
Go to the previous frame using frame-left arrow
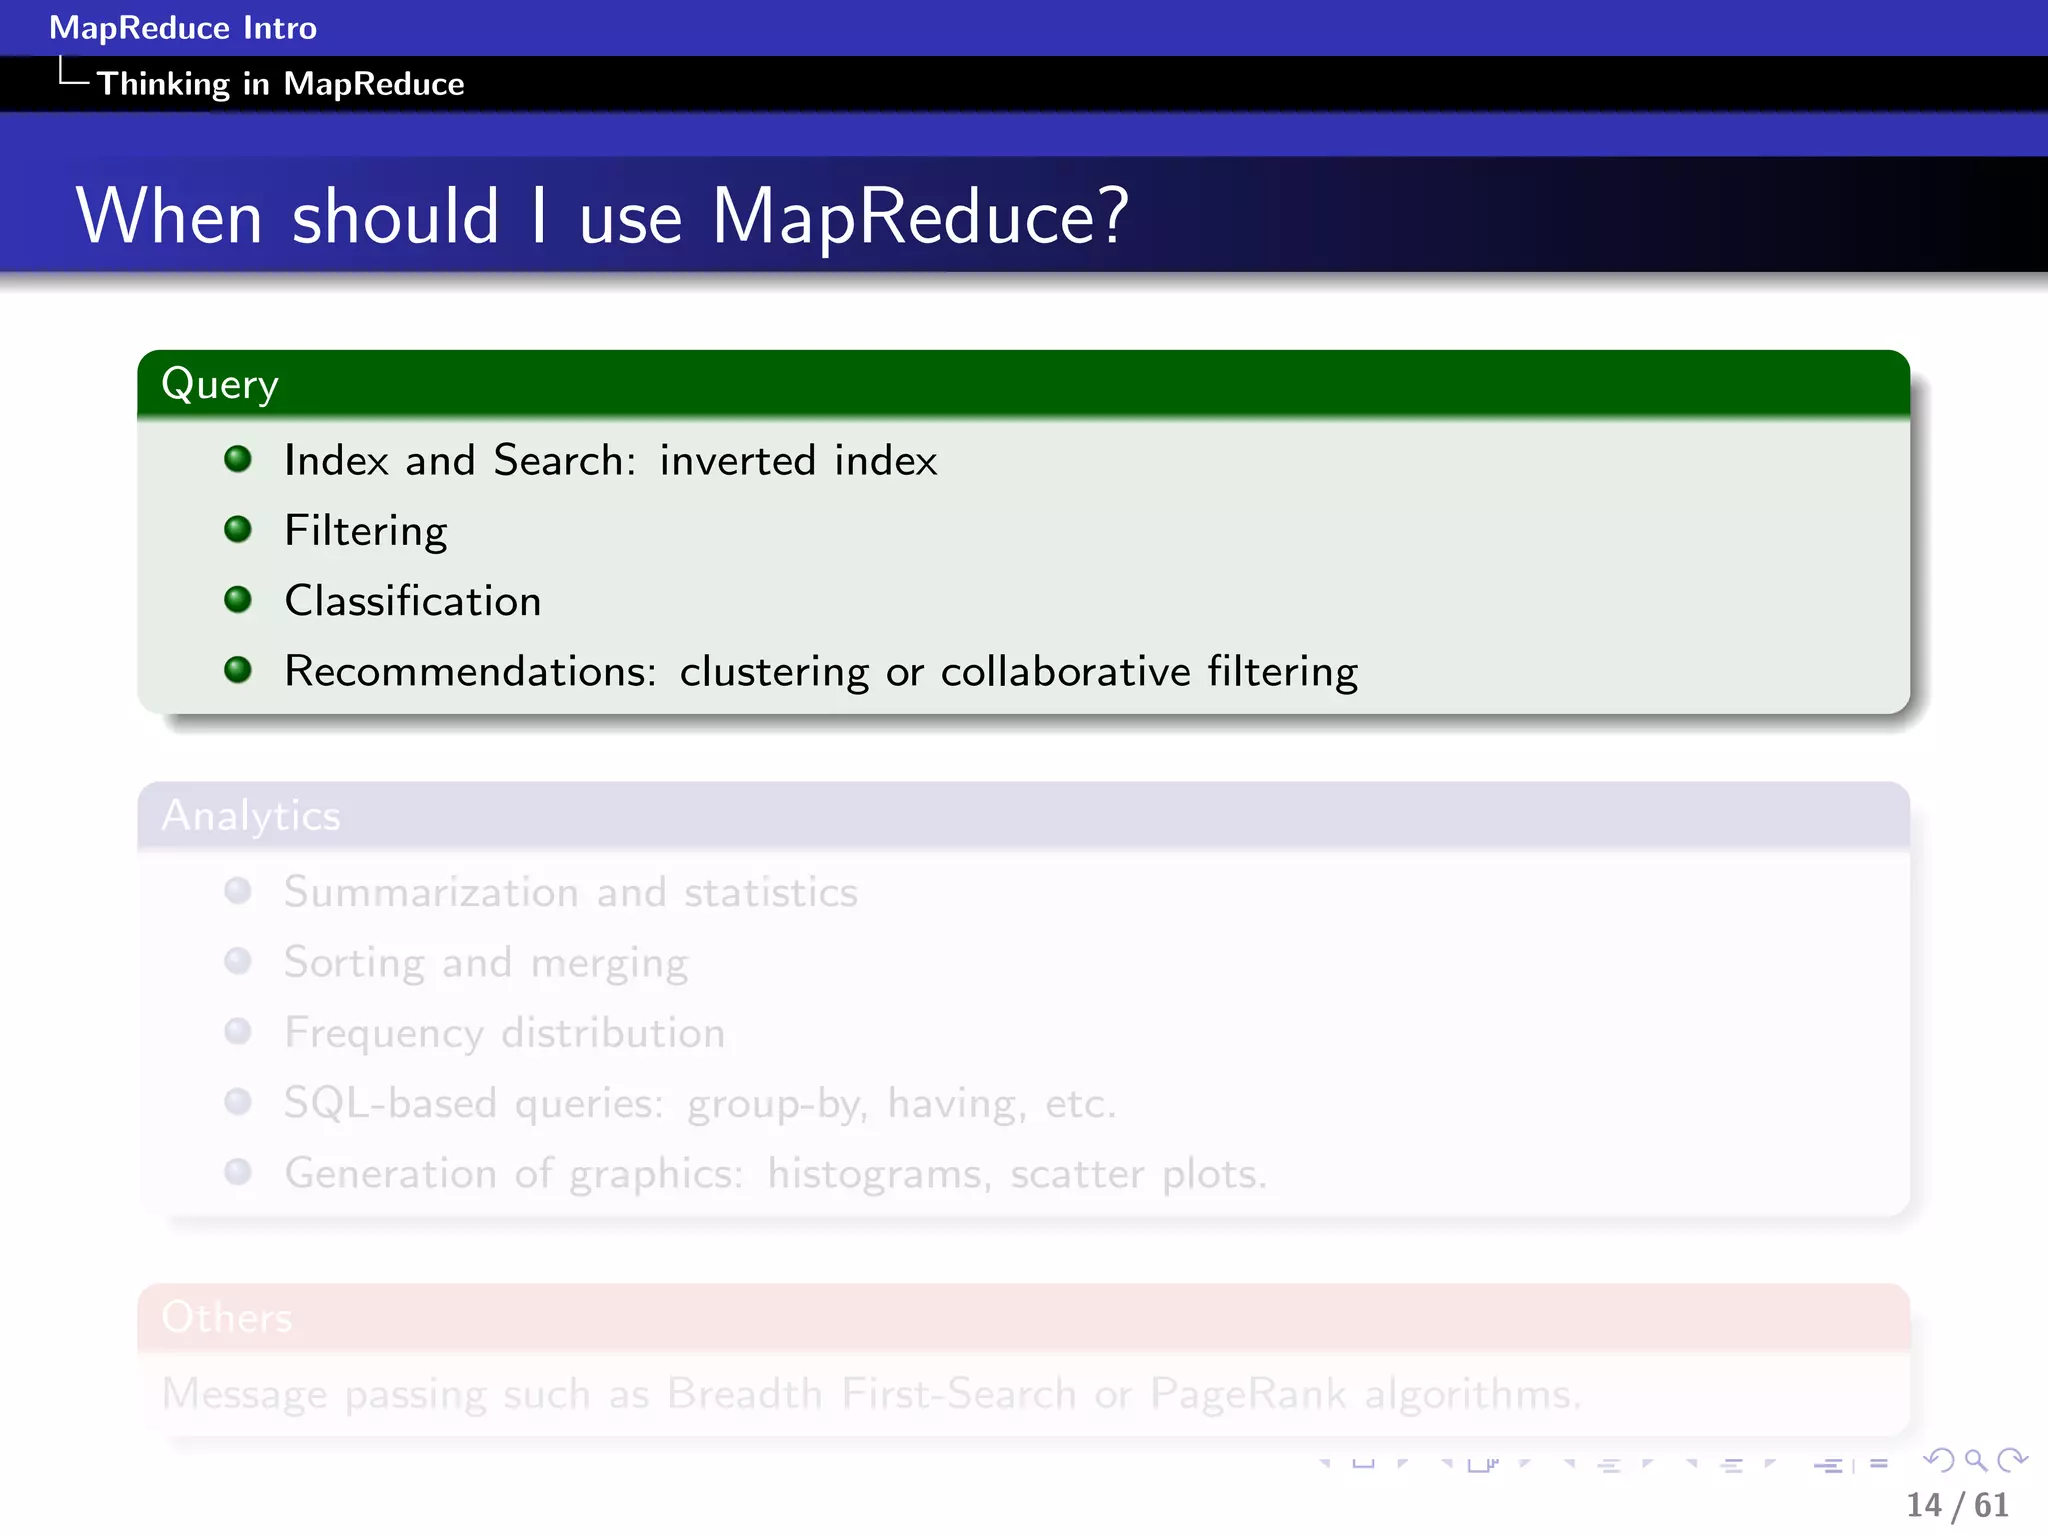(1446, 1463)
